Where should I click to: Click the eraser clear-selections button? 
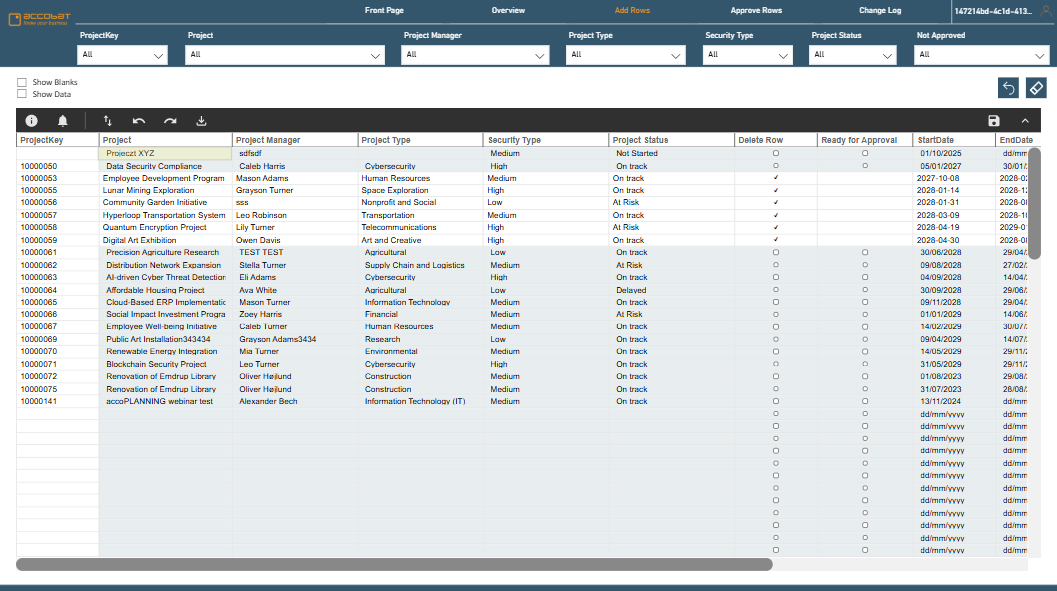pyautogui.click(x=1036, y=88)
